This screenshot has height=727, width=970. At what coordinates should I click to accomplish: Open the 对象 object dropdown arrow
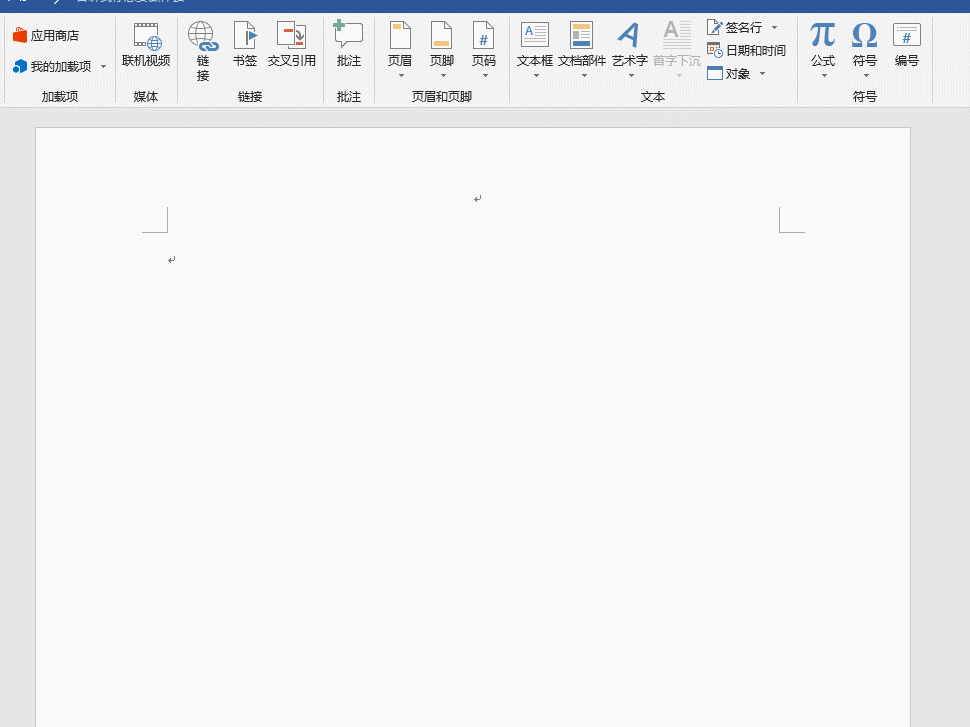pyautogui.click(x=762, y=74)
